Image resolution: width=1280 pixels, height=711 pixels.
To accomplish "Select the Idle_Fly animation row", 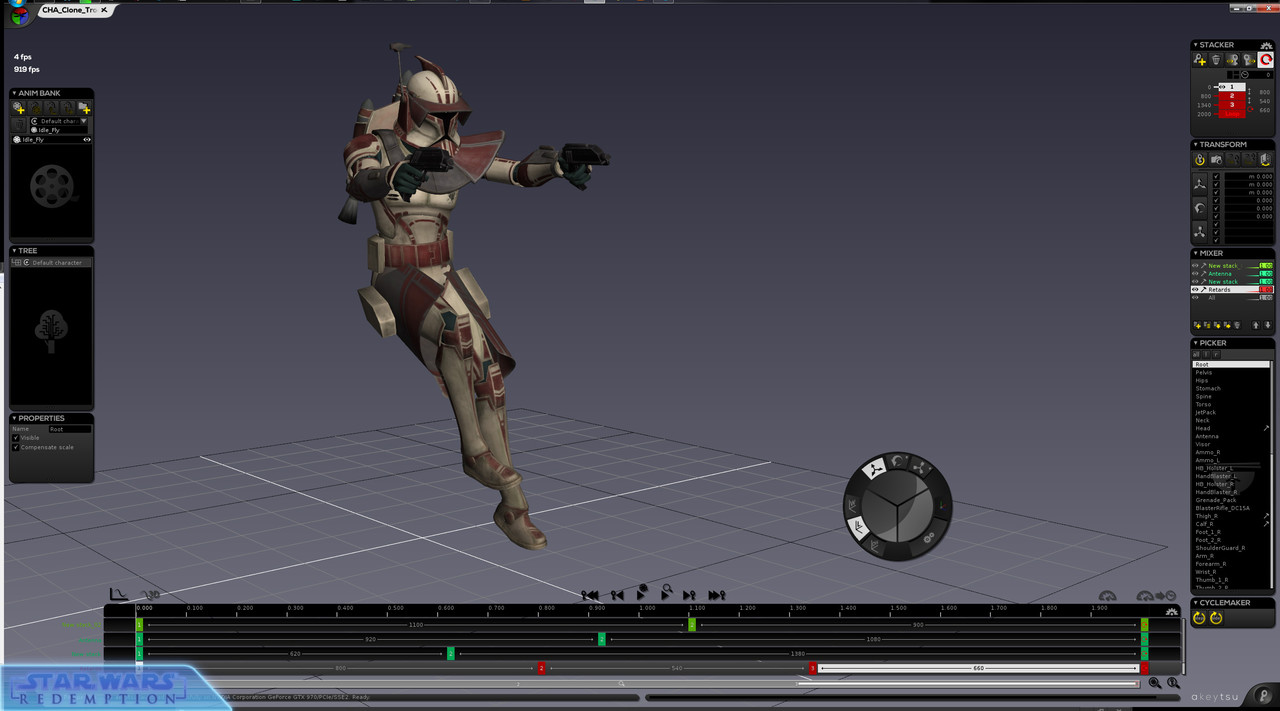I will [51, 140].
